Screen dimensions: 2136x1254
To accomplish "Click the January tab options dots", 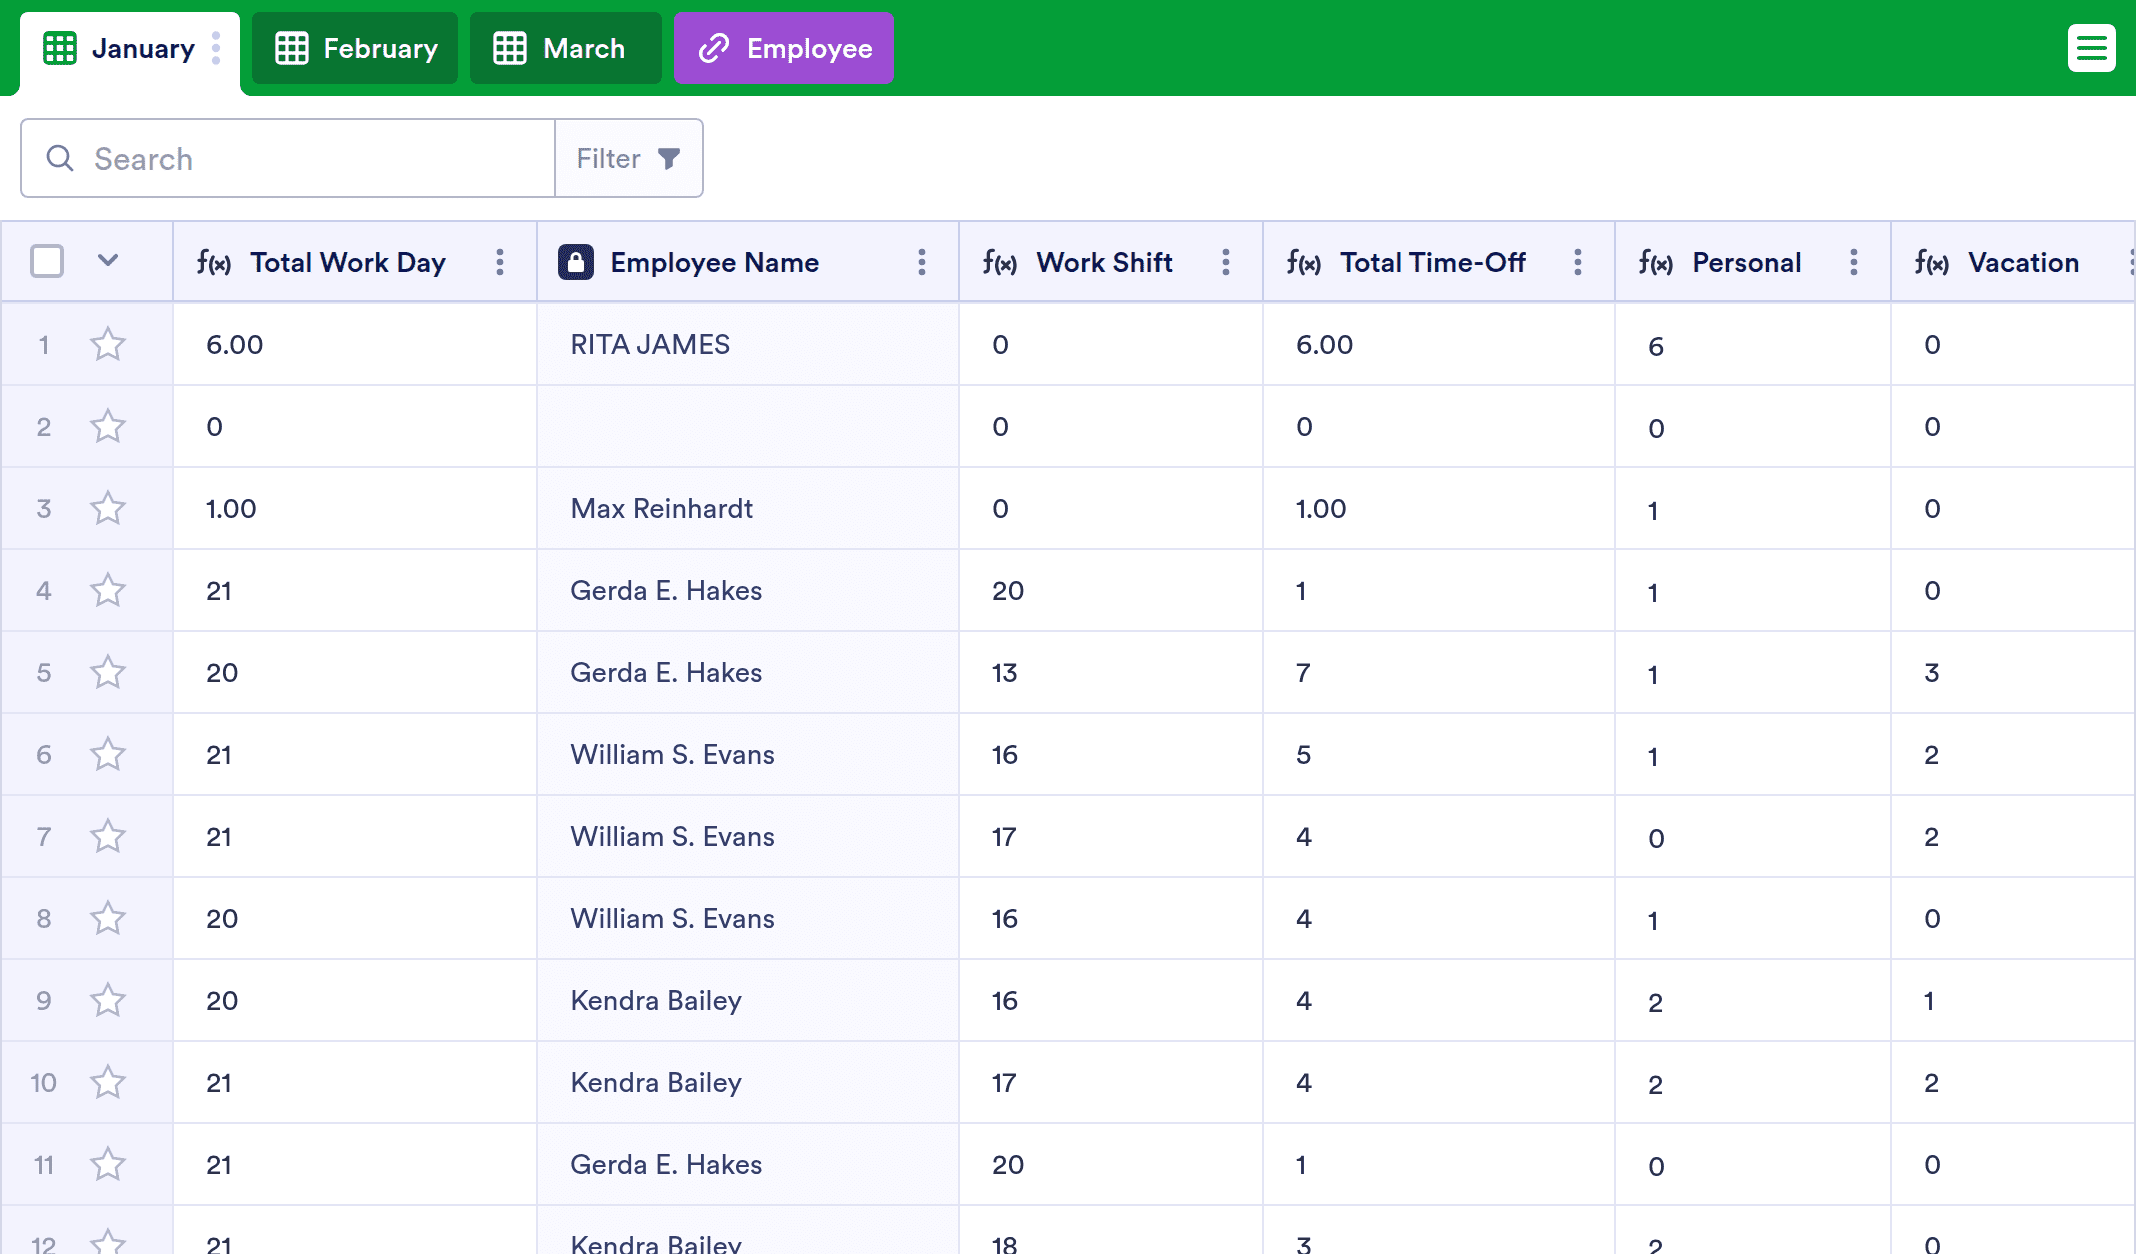I will click(216, 48).
